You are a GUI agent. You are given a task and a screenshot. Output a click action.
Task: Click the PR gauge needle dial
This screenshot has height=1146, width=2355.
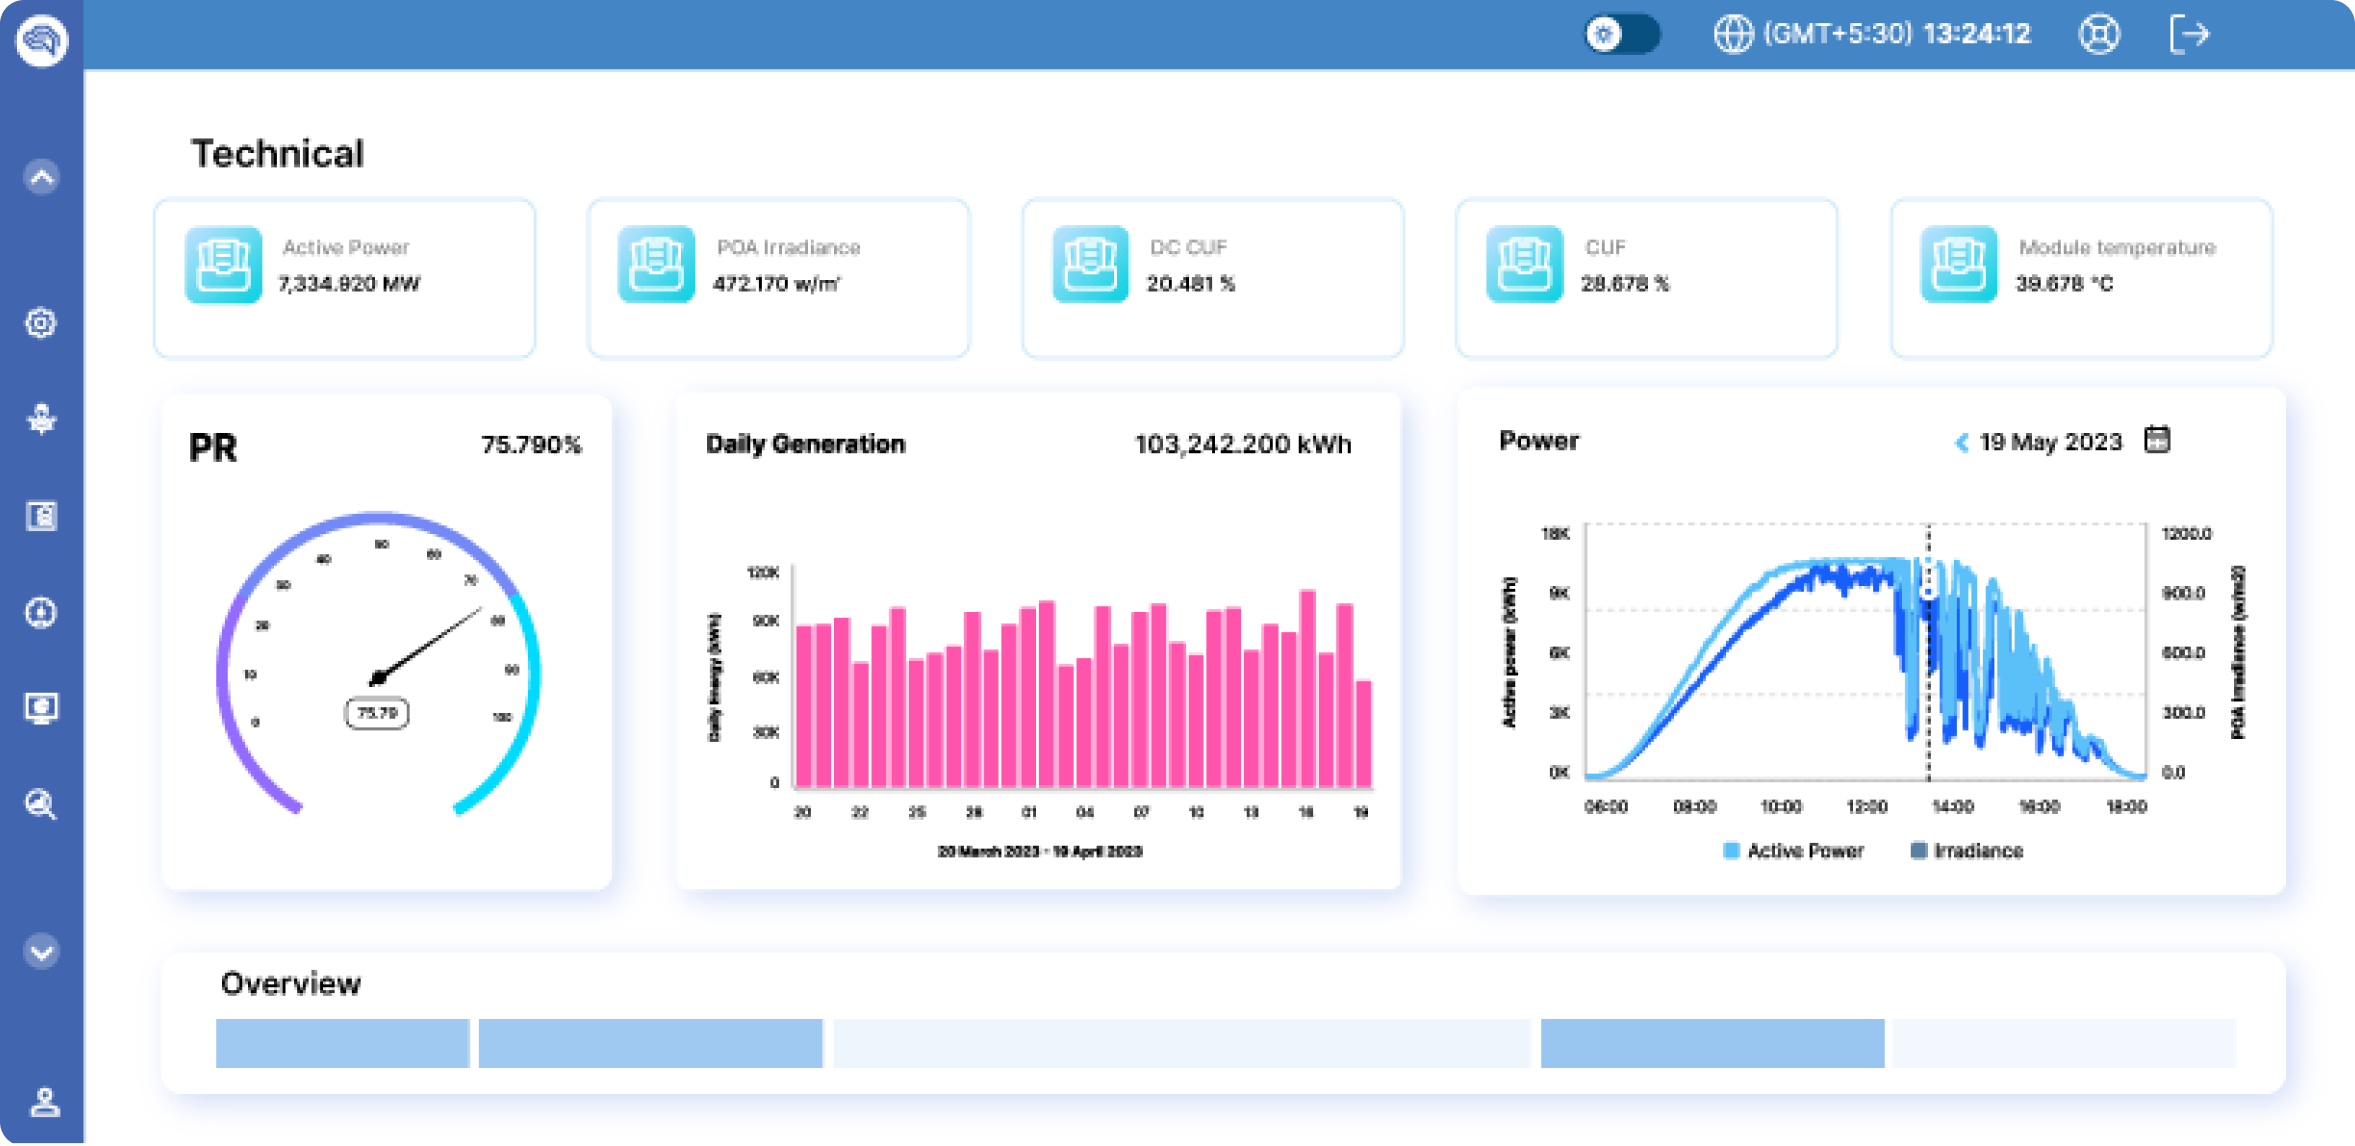[379, 665]
